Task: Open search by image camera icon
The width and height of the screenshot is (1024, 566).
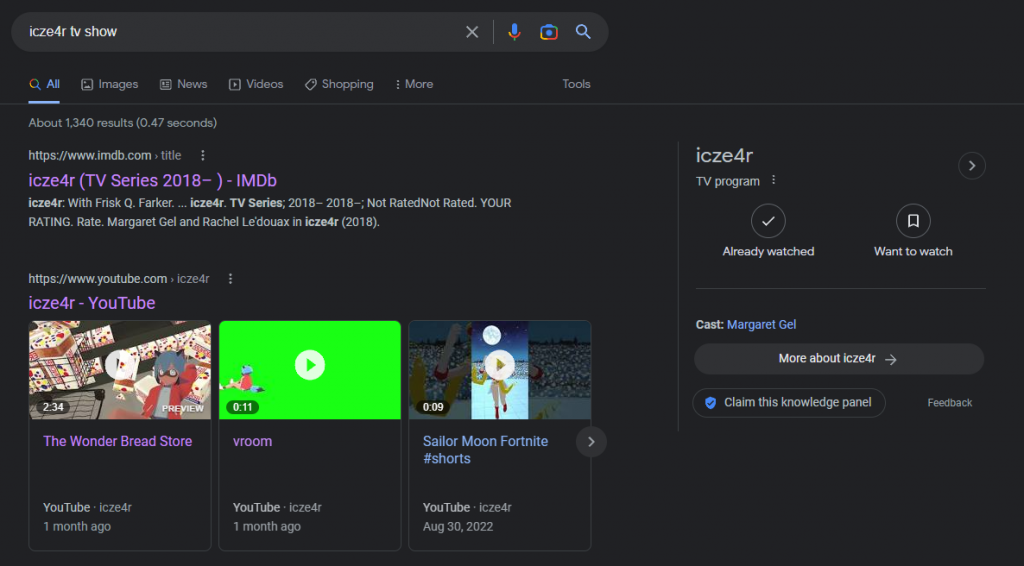Action: (x=549, y=32)
